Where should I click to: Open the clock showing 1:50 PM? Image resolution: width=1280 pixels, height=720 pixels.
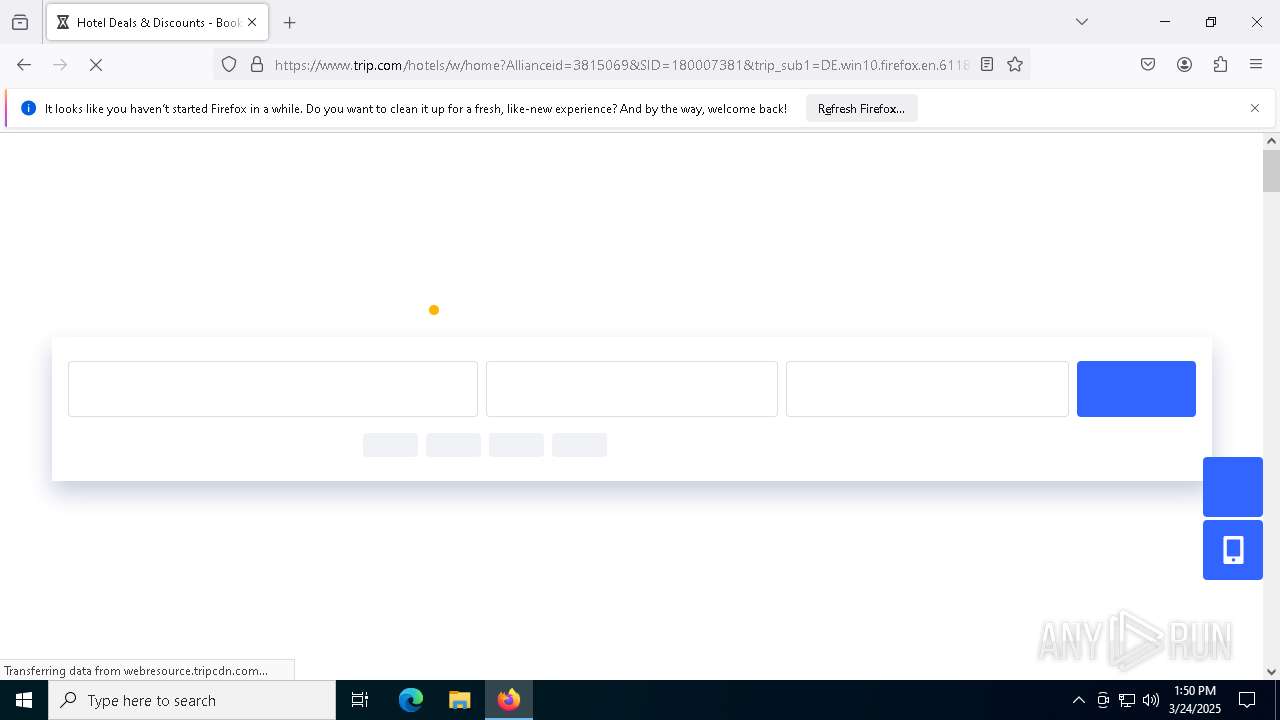[1195, 700]
